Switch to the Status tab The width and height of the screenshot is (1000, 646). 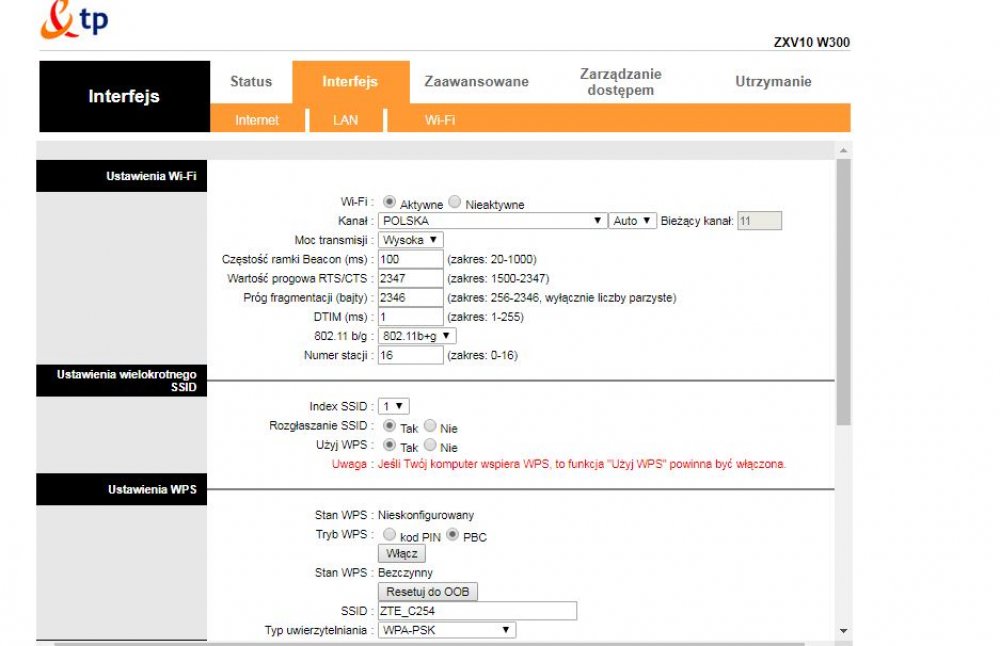coord(251,82)
